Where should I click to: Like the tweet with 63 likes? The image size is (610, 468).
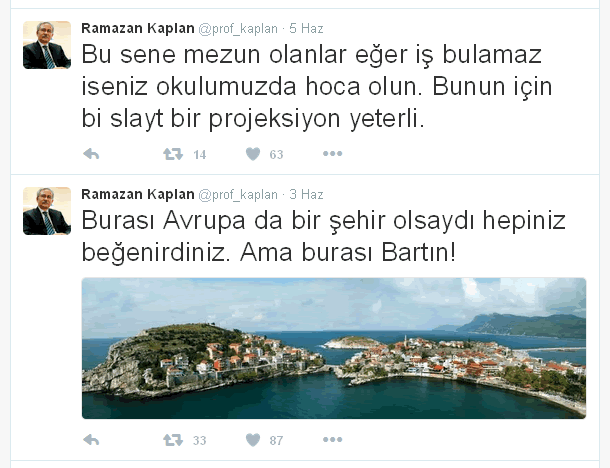point(253,154)
